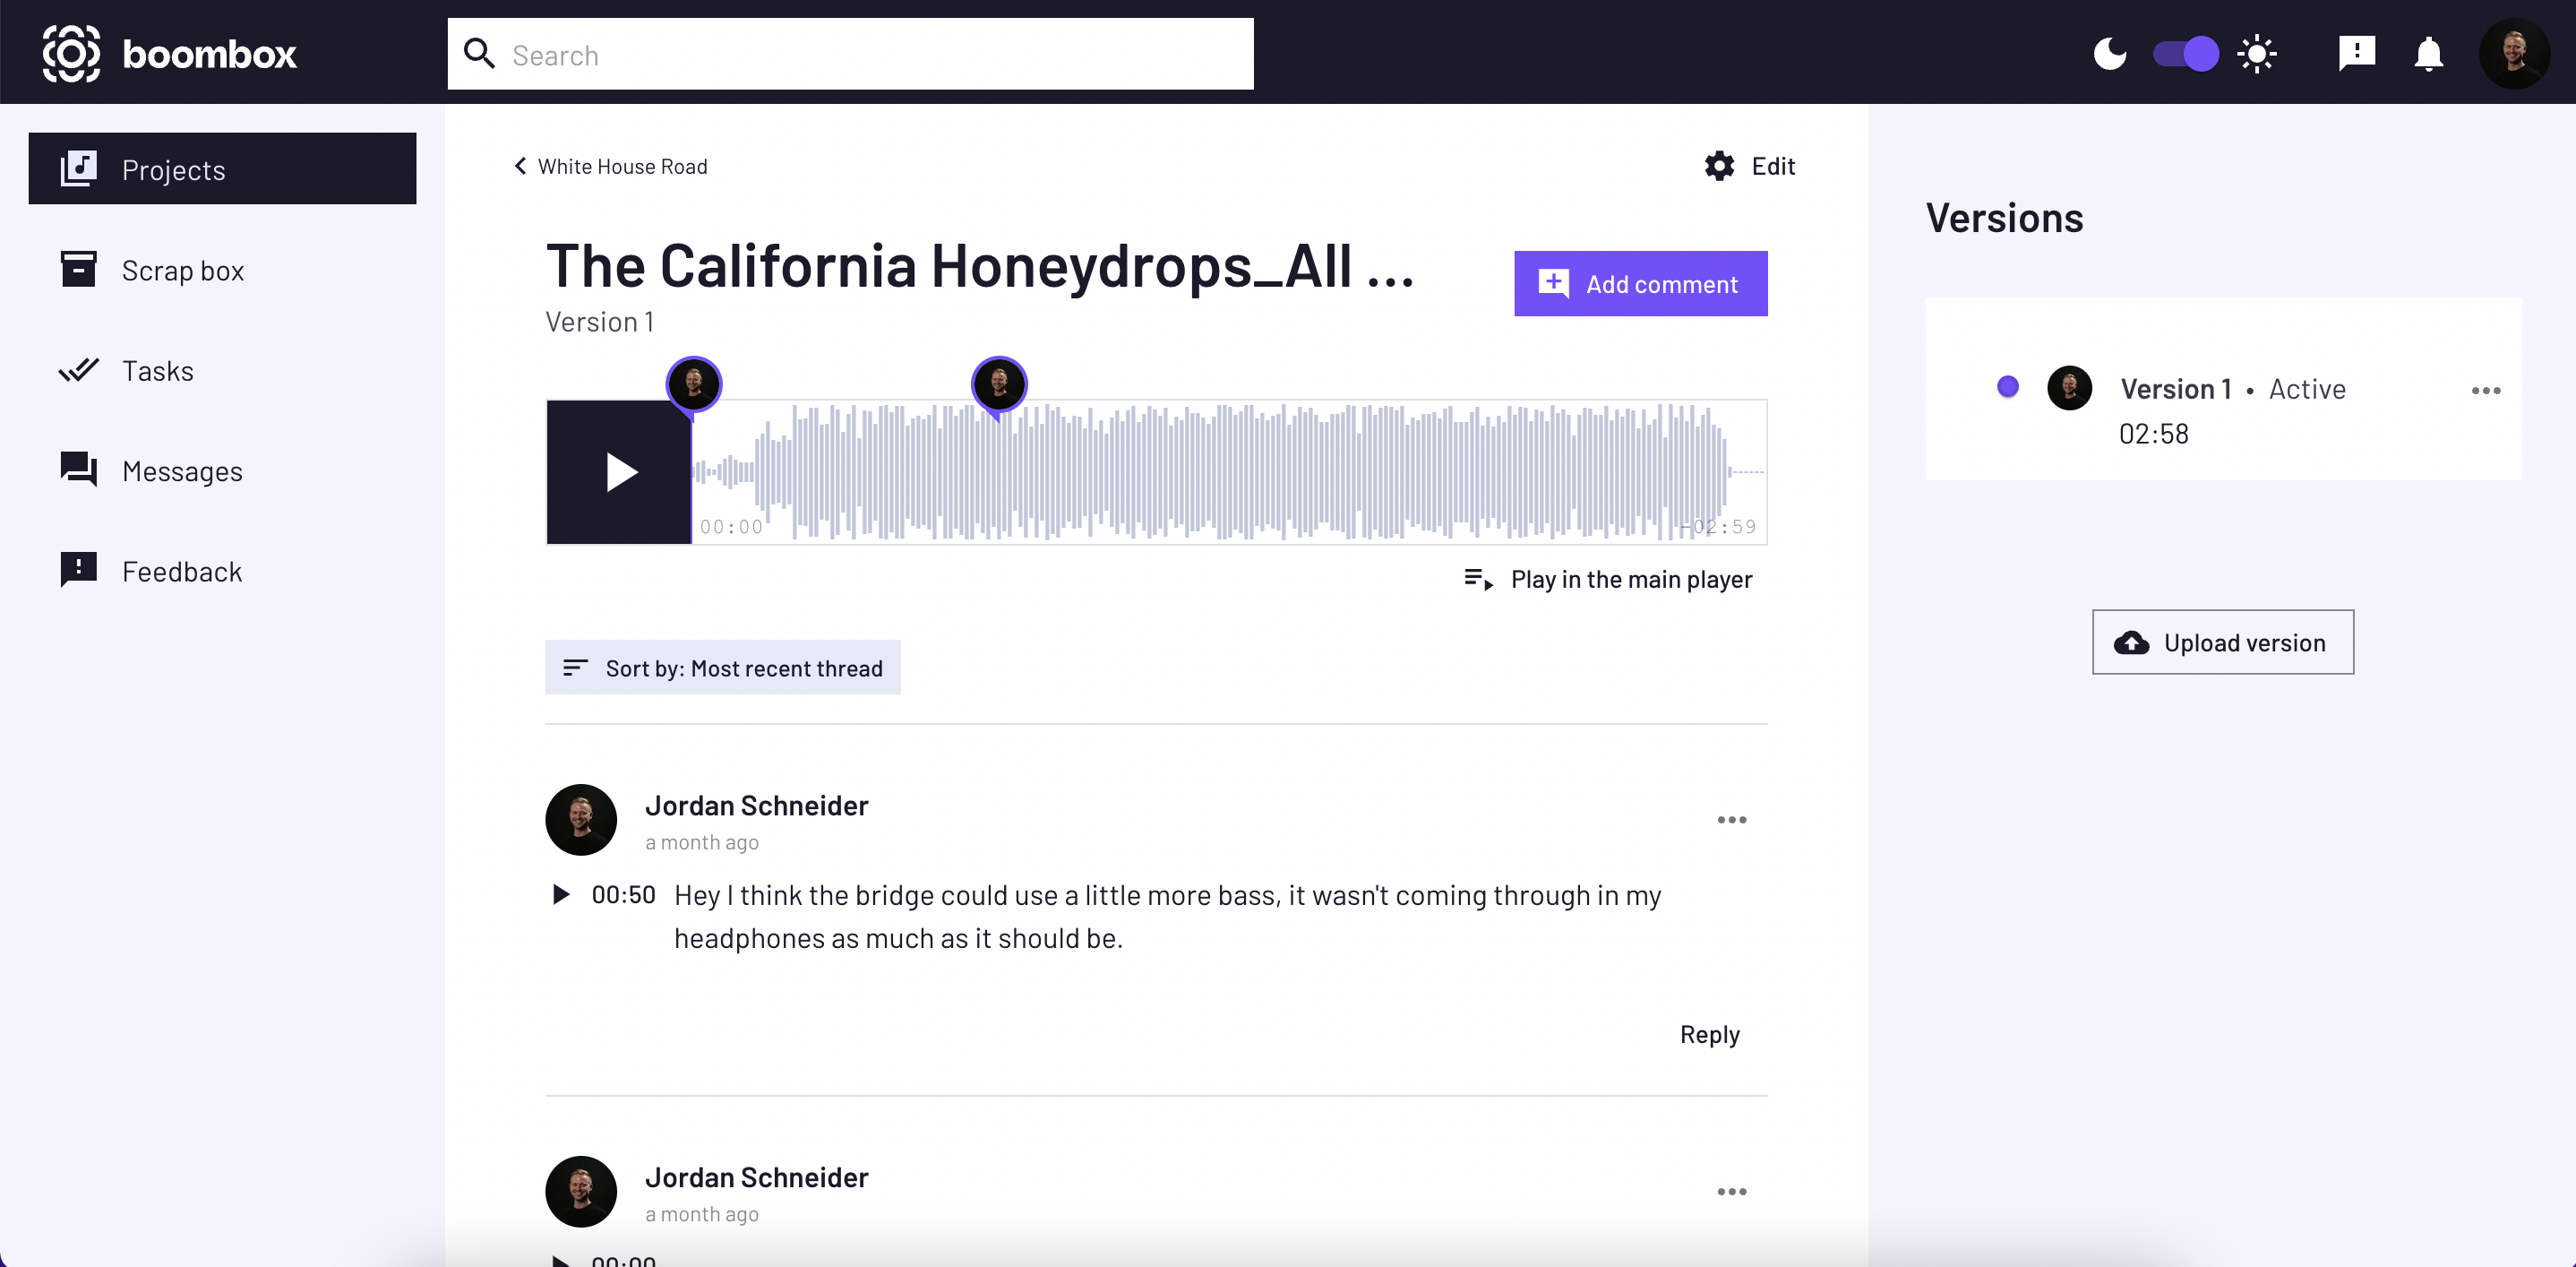2576x1267 pixels.
Task: Go to Scrap box in sidebar
Action: click(x=182, y=270)
